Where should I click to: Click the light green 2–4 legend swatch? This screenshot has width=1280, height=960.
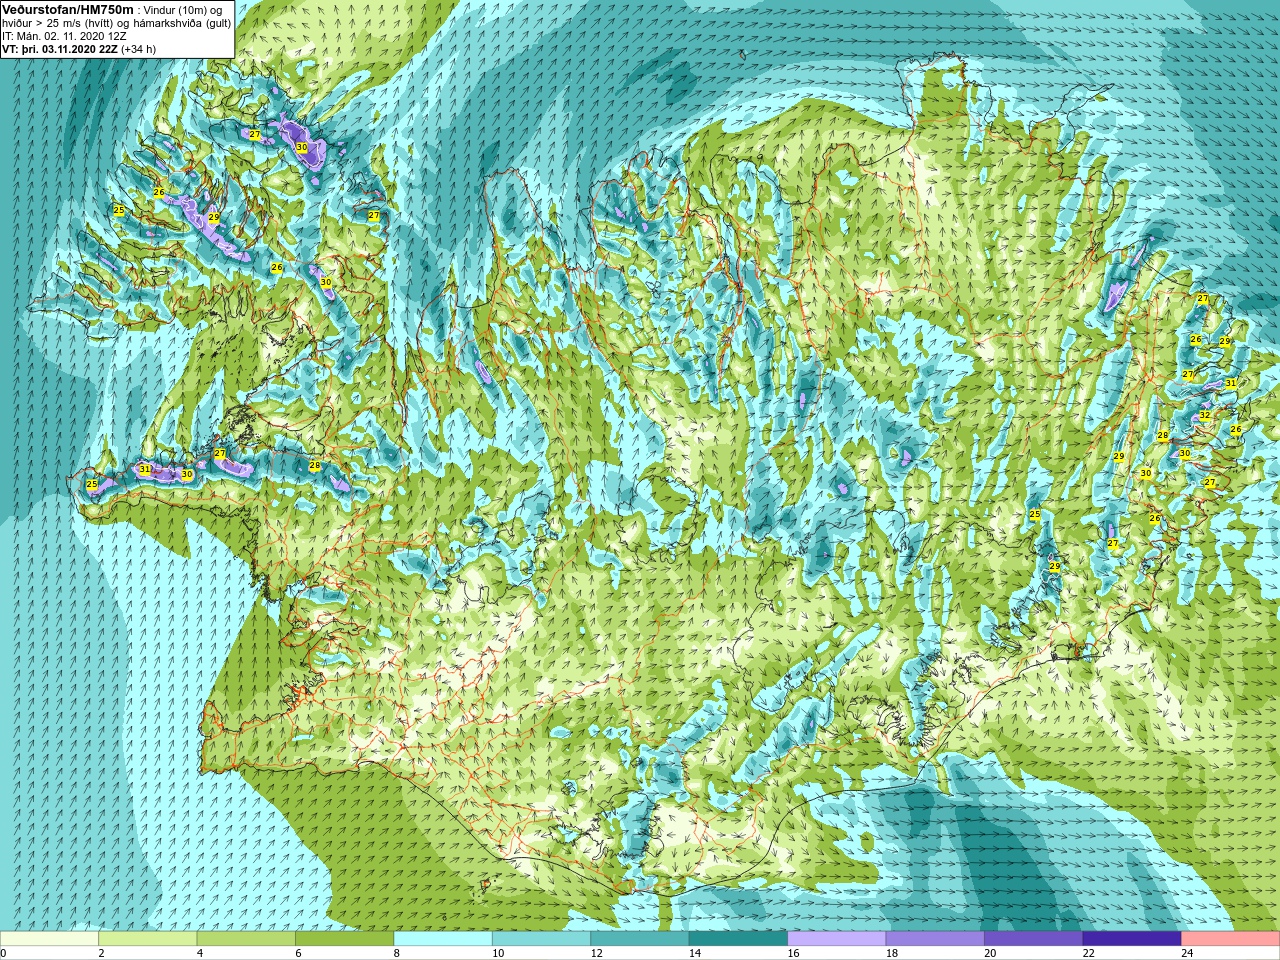click(x=148, y=939)
